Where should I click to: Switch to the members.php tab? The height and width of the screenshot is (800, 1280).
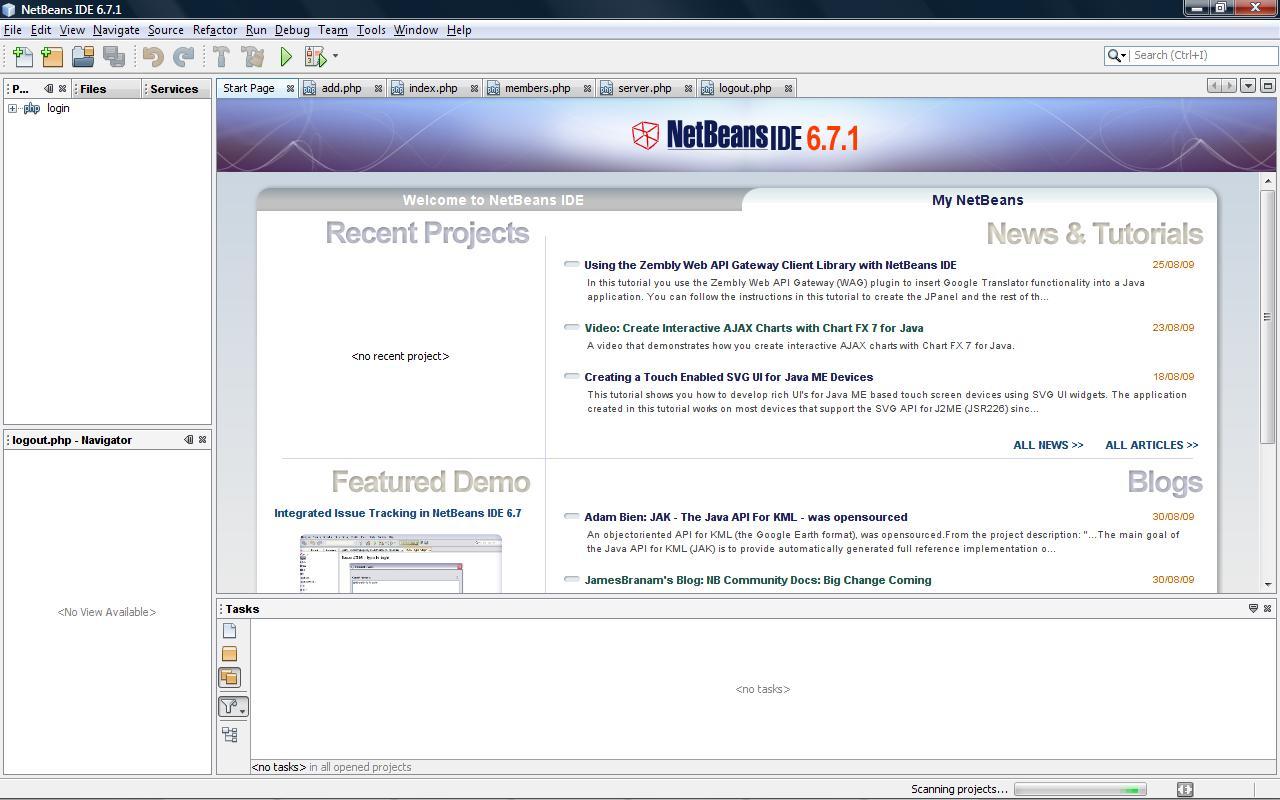(x=538, y=88)
